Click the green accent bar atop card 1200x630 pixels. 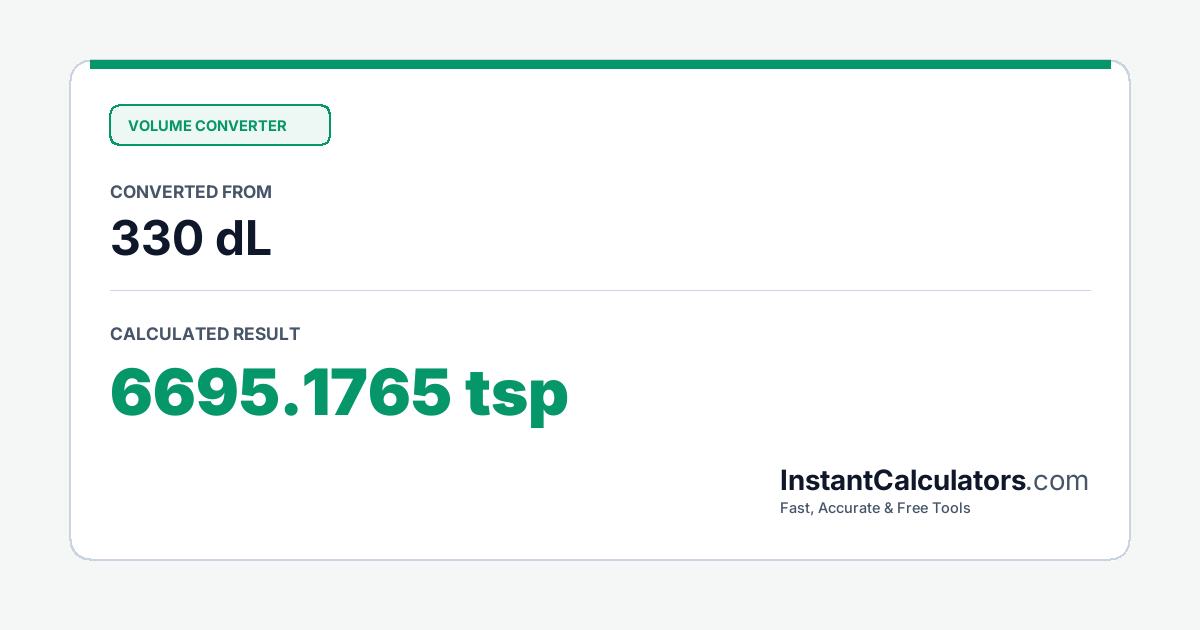[600, 64]
